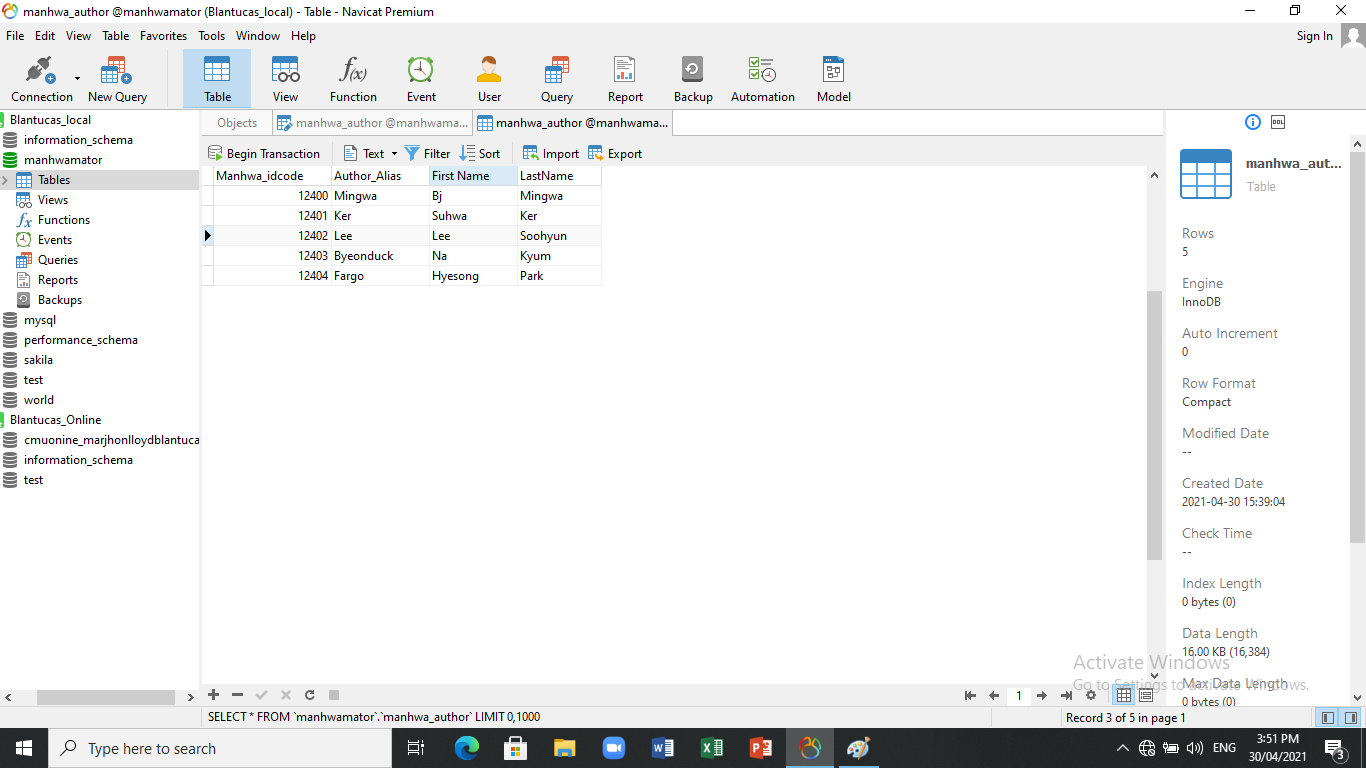Select the sakila database
This screenshot has height=768, width=1366.
pyautogui.click(x=38, y=360)
